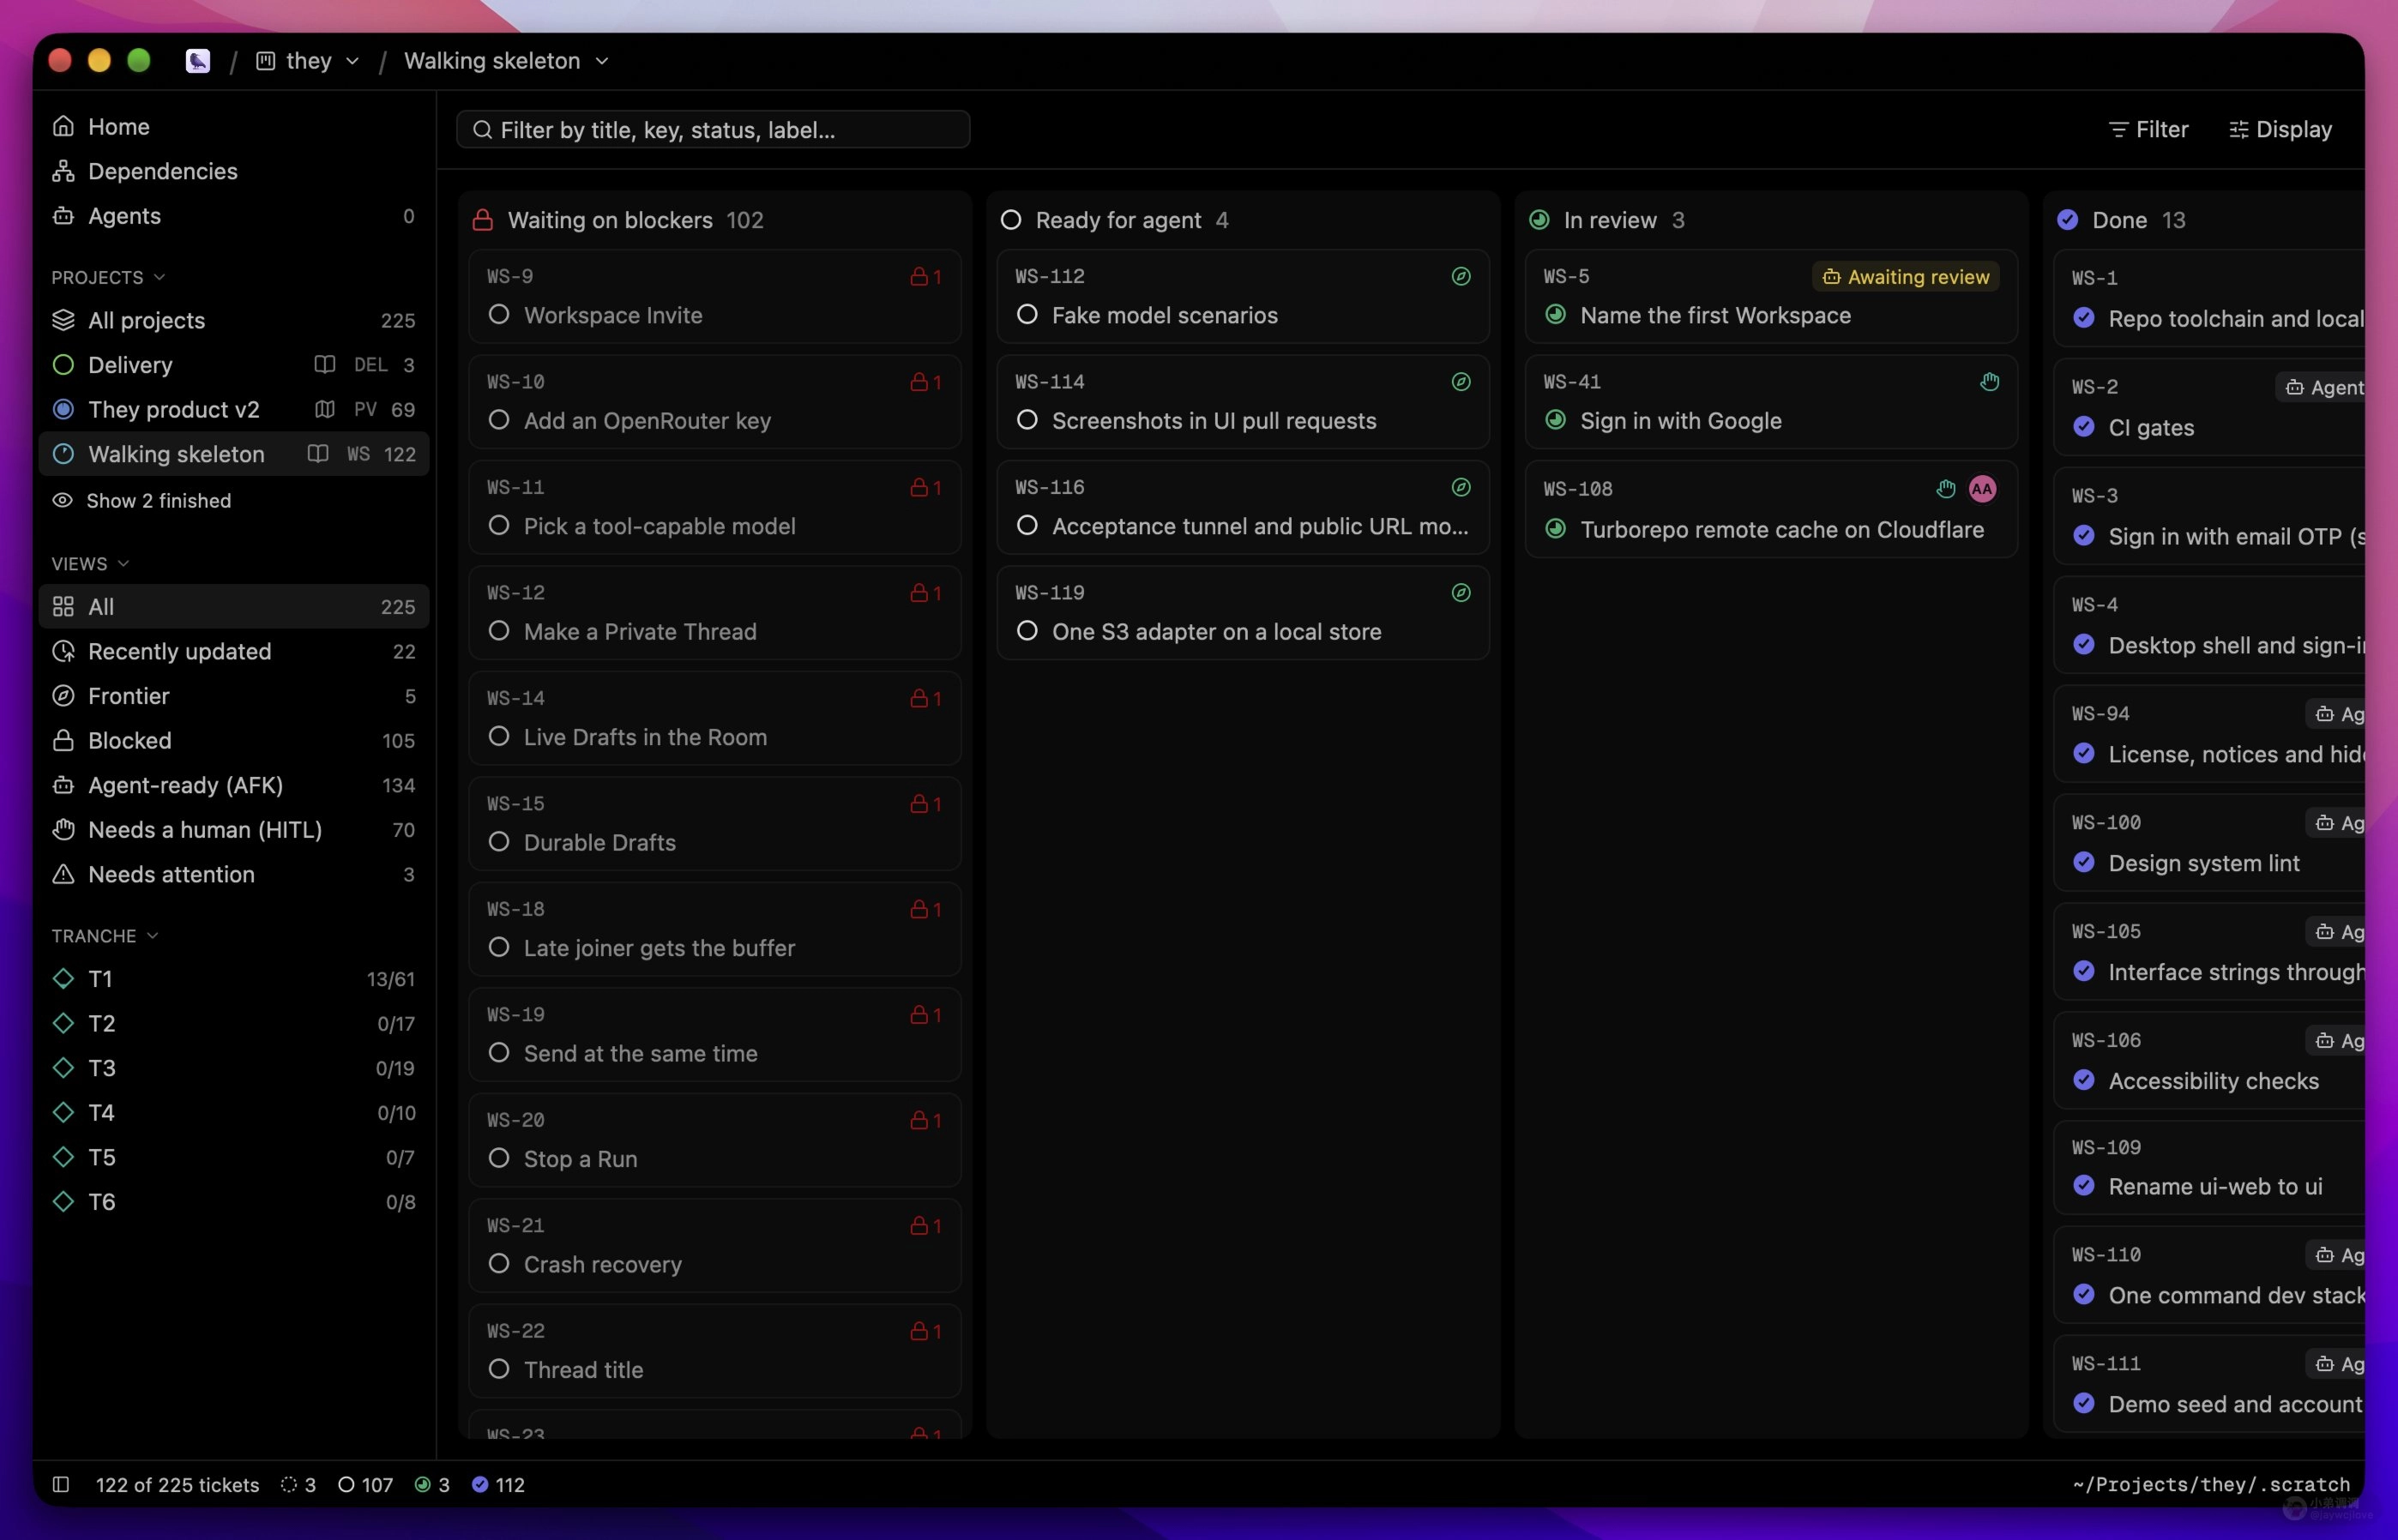The width and height of the screenshot is (2398, 1540).
Task: Collapse the PROJECTS section
Action: click(108, 277)
